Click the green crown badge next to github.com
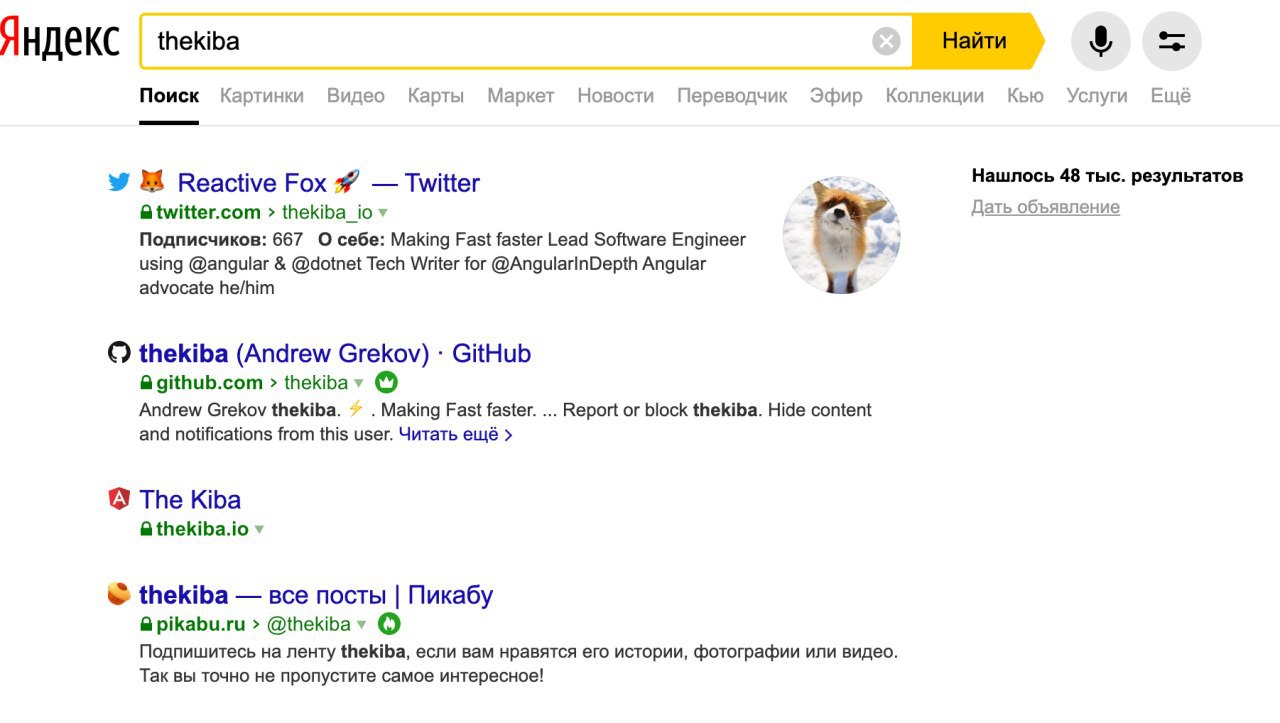The height and width of the screenshot is (723, 1280). (386, 382)
